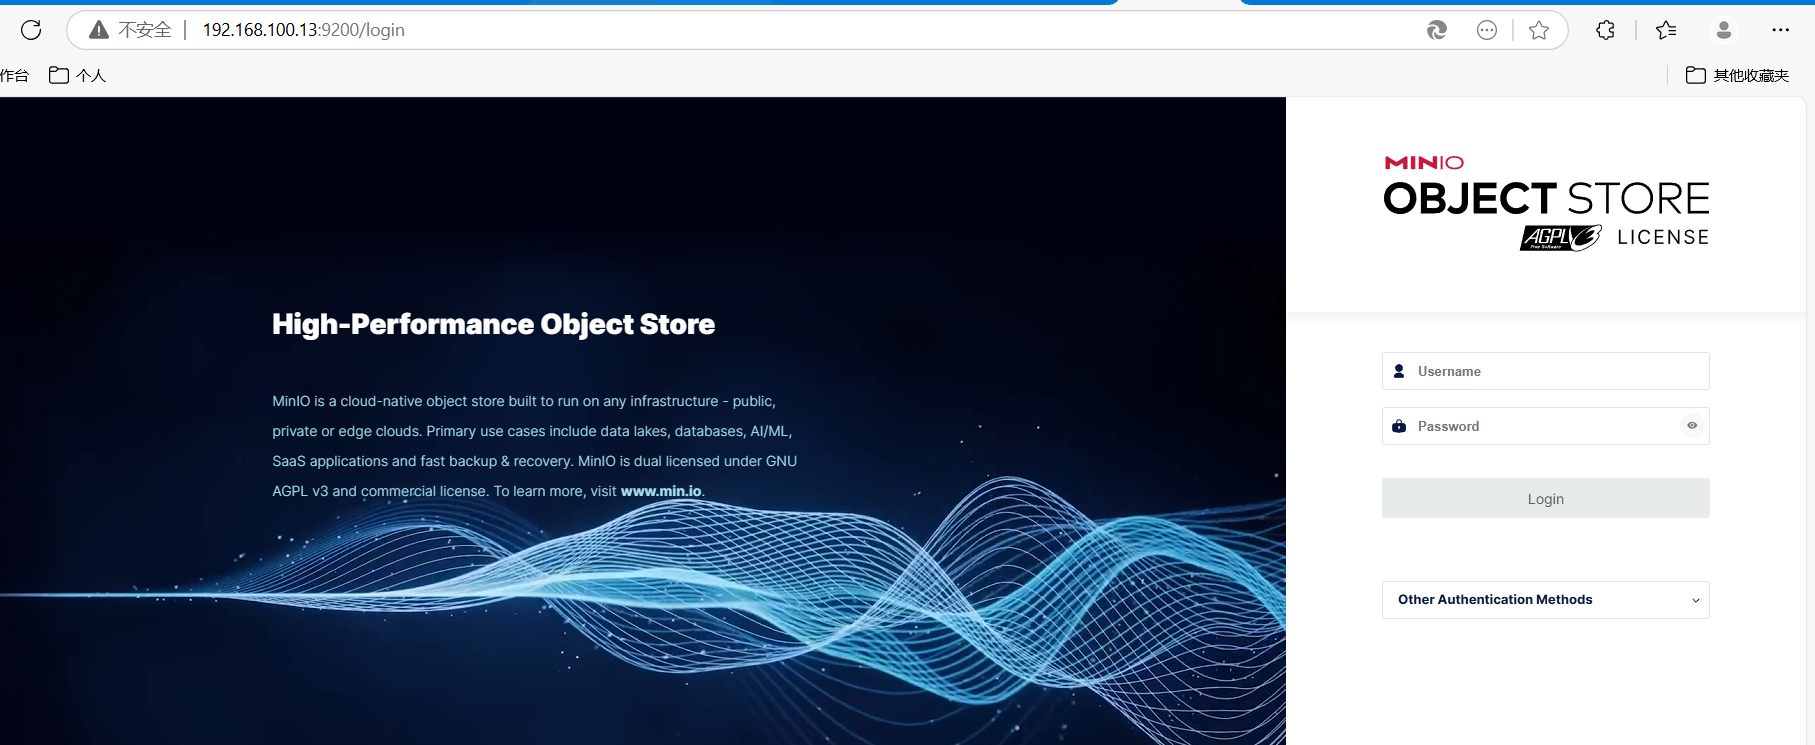The width and height of the screenshot is (1815, 745).
Task: Open the not-secure warning site info
Action: pyautogui.click(x=99, y=30)
